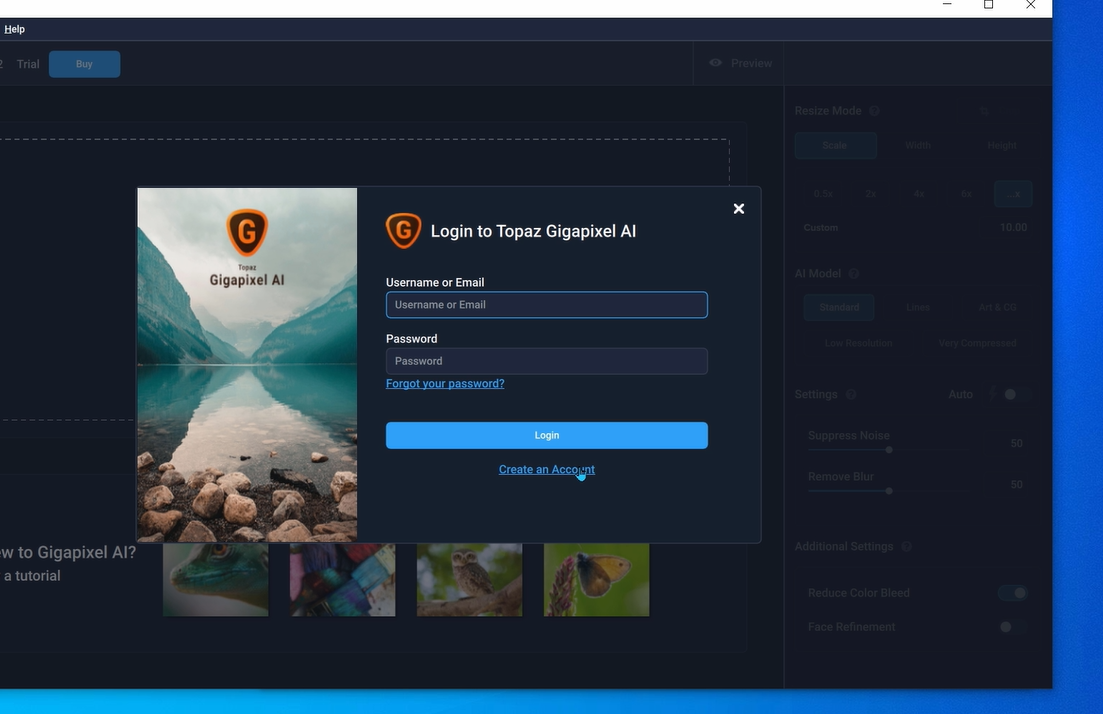Screen dimensions: 1103x714
Task: Select the Art & CG AI model
Action: click(997, 307)
